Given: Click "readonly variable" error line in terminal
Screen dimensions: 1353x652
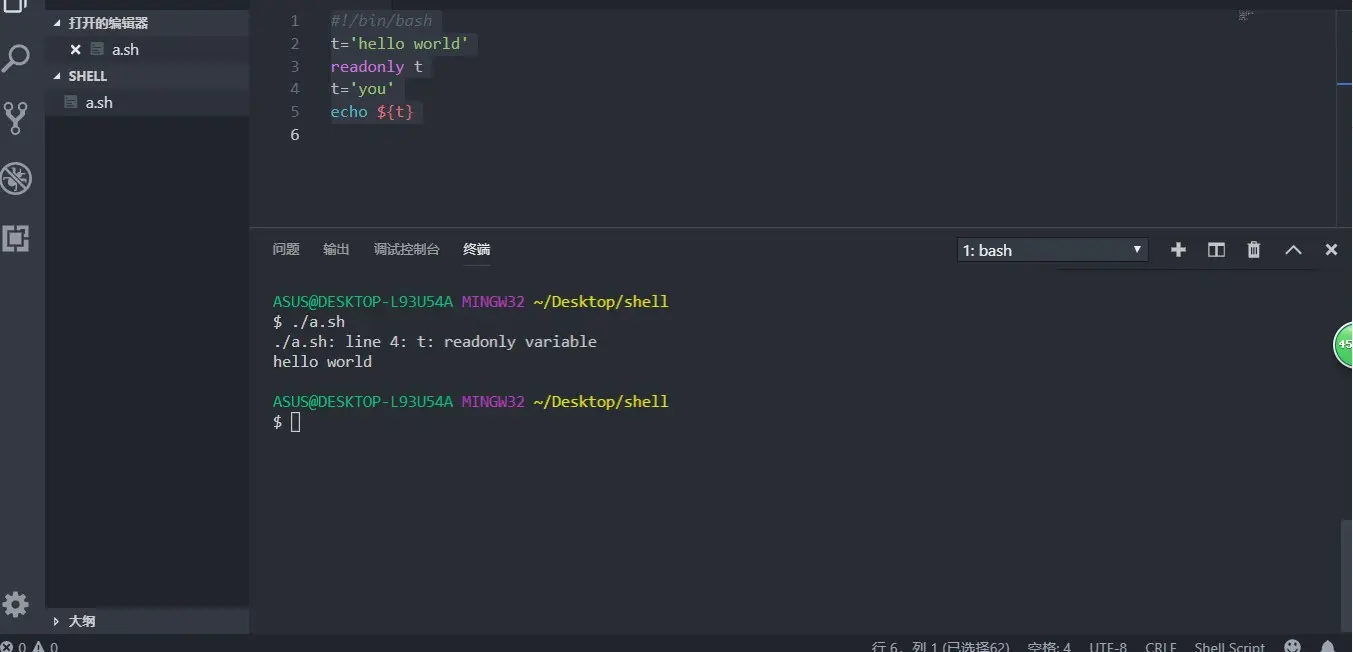Looking at the screenshot, I should 435,341.
